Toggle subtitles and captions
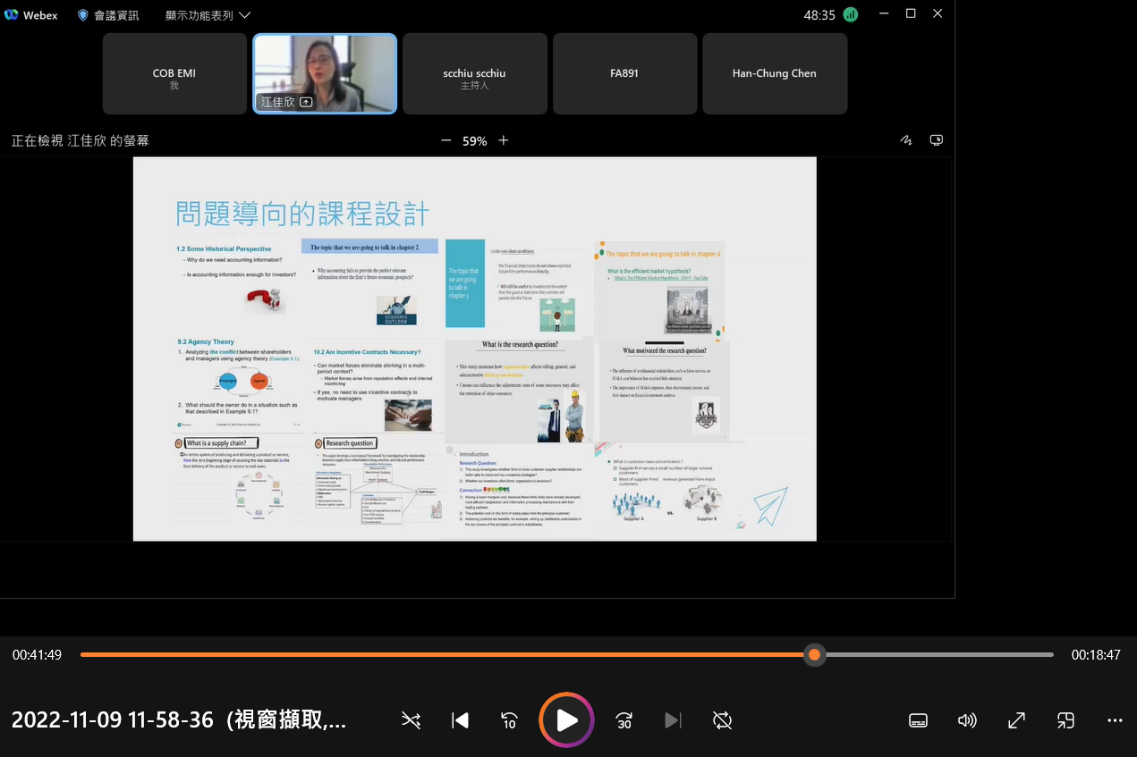 pos(918,720)
